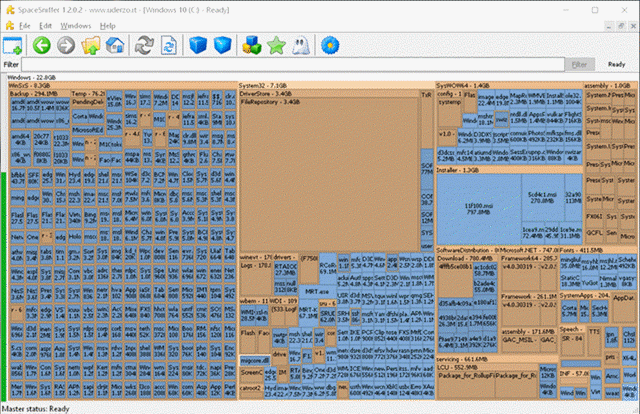
Task: Show free space with star icon
Action: 276,45
